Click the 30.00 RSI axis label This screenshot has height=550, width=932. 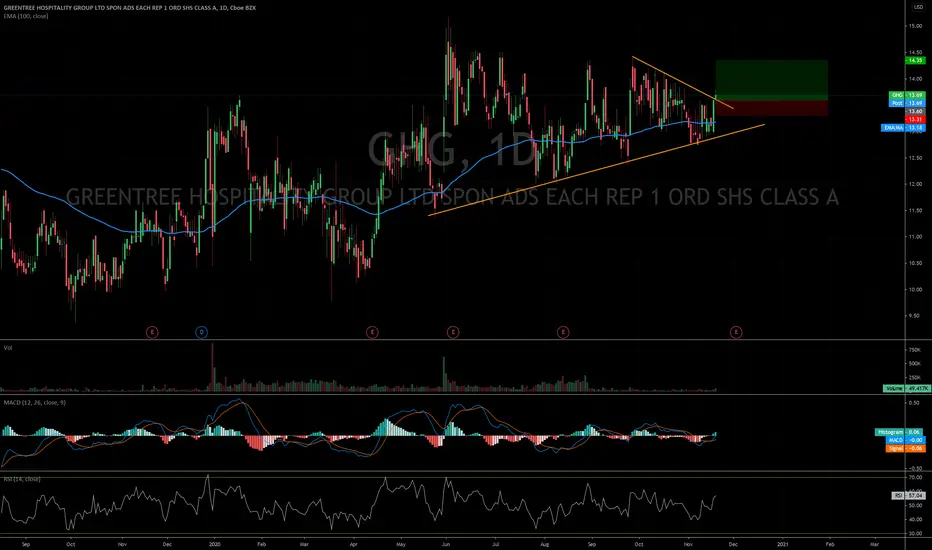click(x=915, y=534)
